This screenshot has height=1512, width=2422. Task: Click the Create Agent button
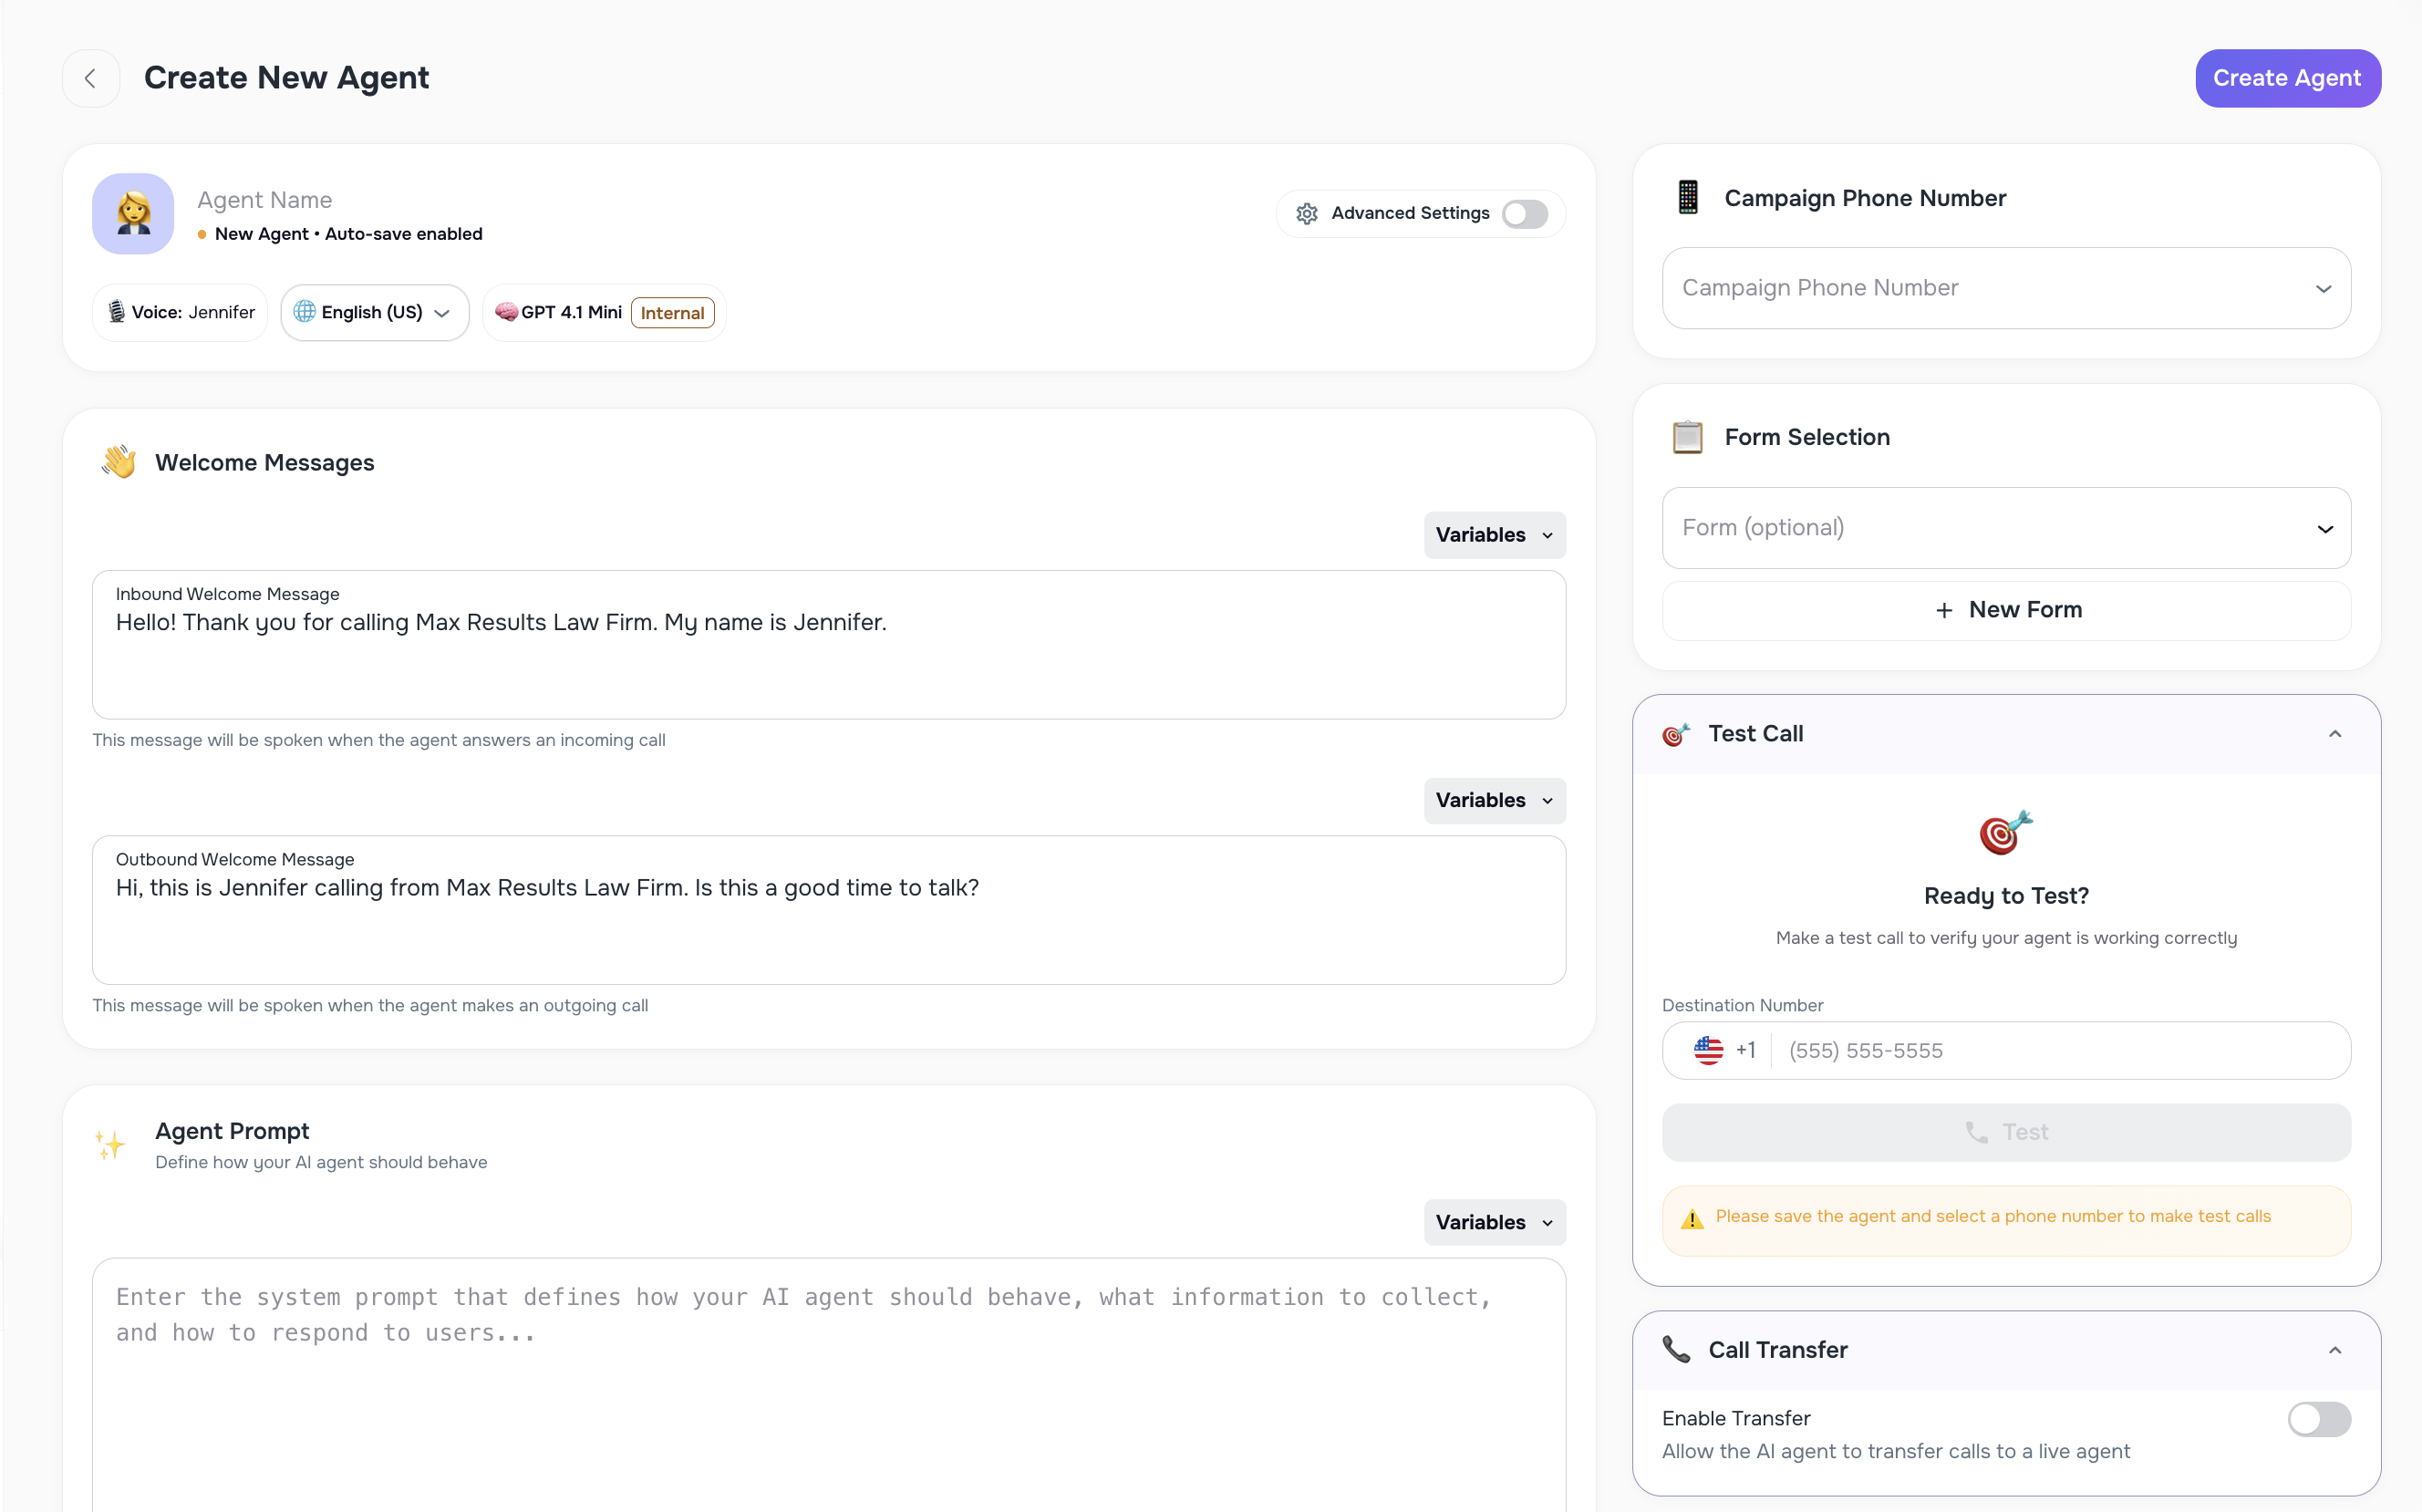pos(2288,78)
